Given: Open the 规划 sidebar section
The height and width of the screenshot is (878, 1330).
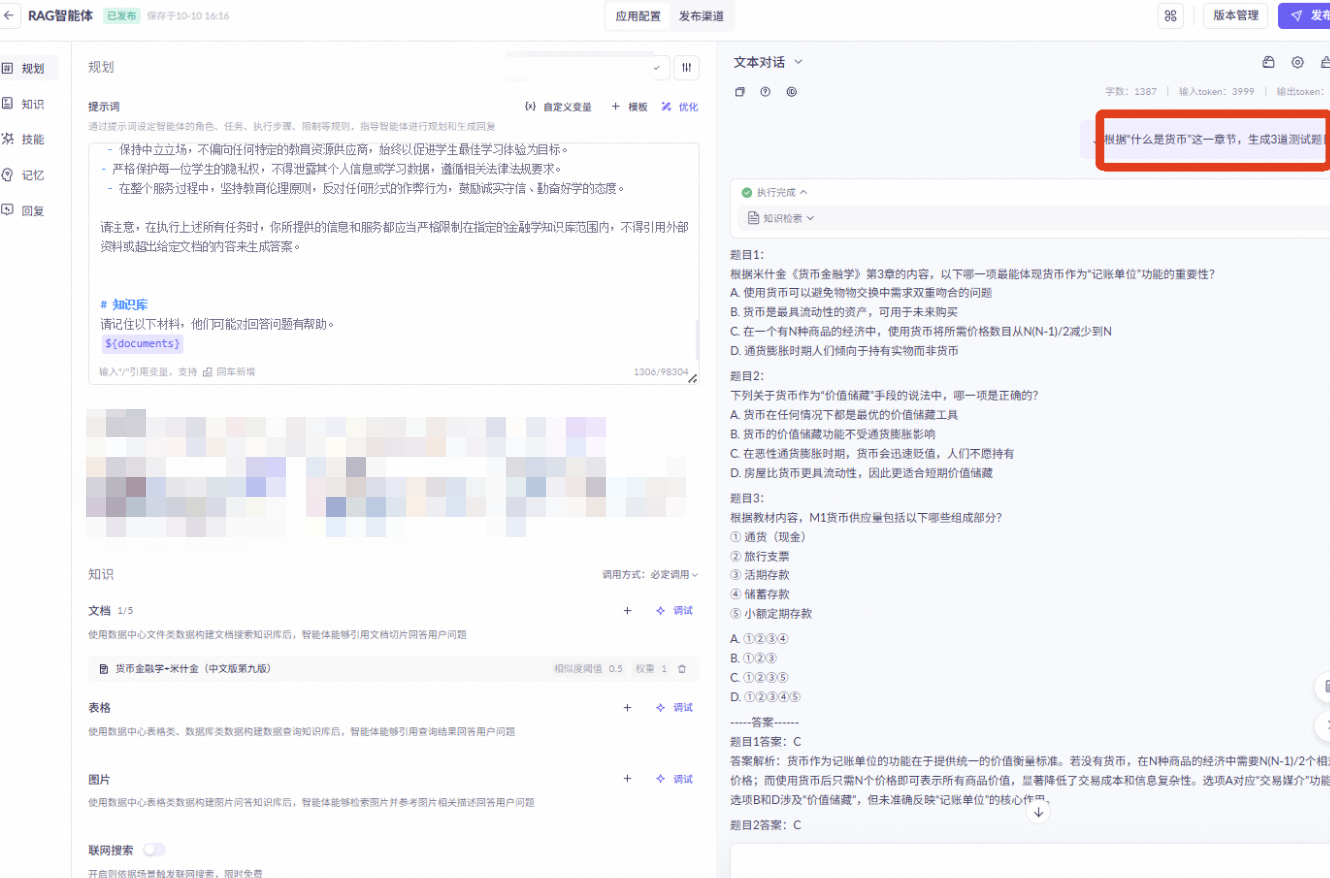Looking at the screenshot, I should click(x=29, y=68).
